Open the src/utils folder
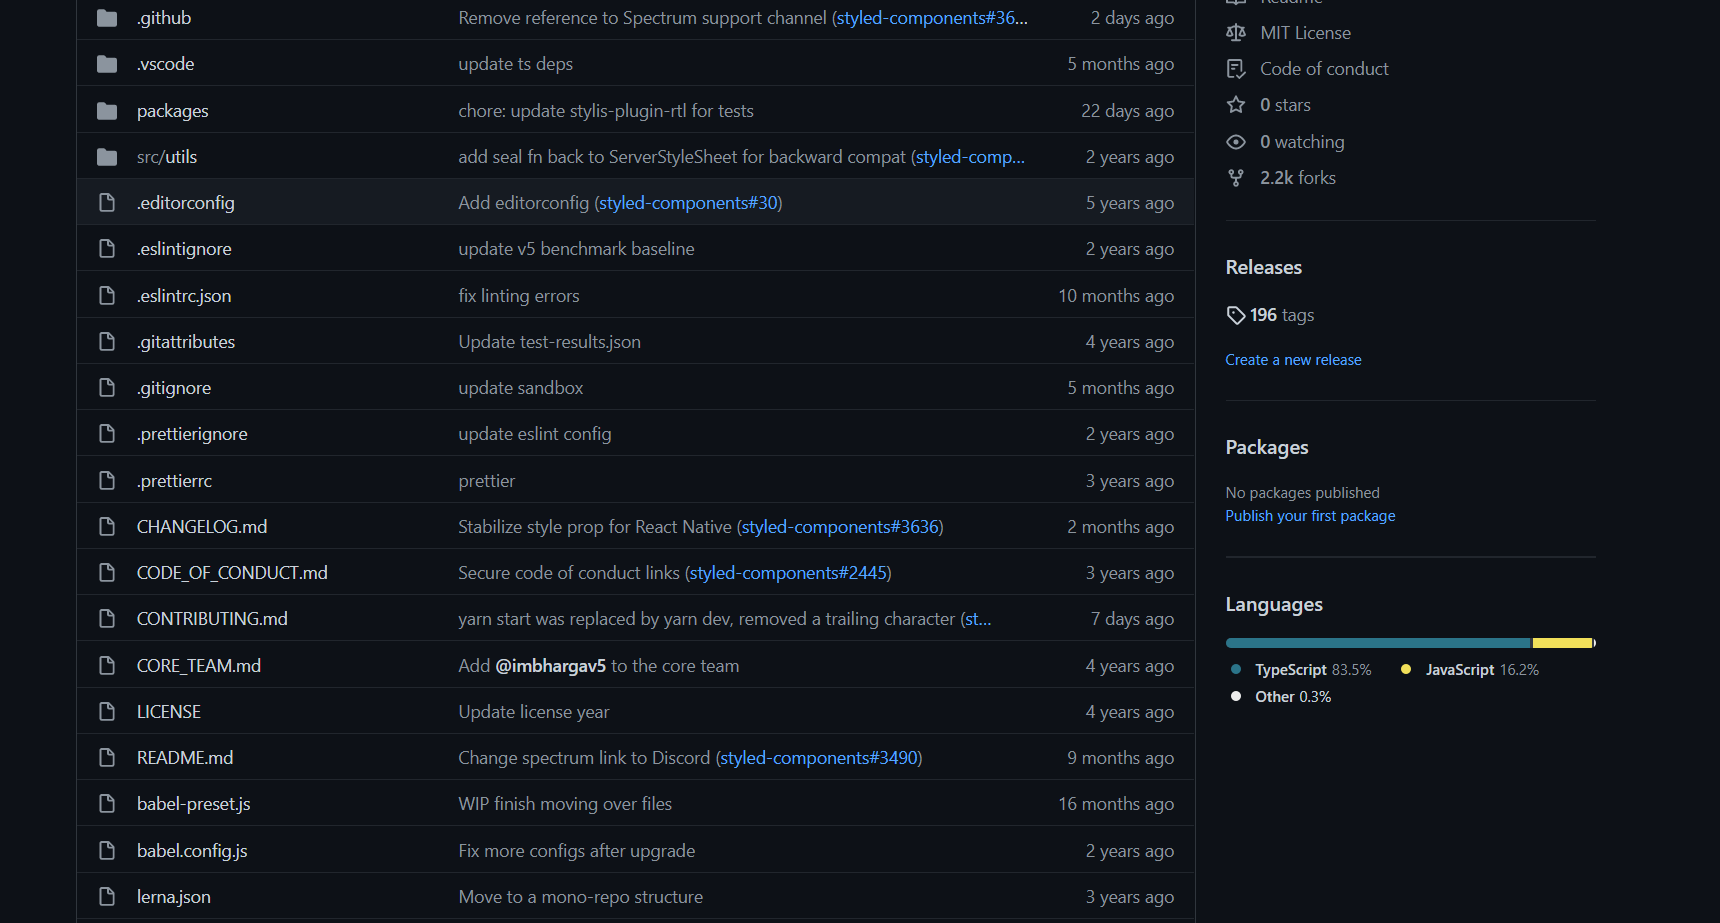 click(x=167, y=157)
